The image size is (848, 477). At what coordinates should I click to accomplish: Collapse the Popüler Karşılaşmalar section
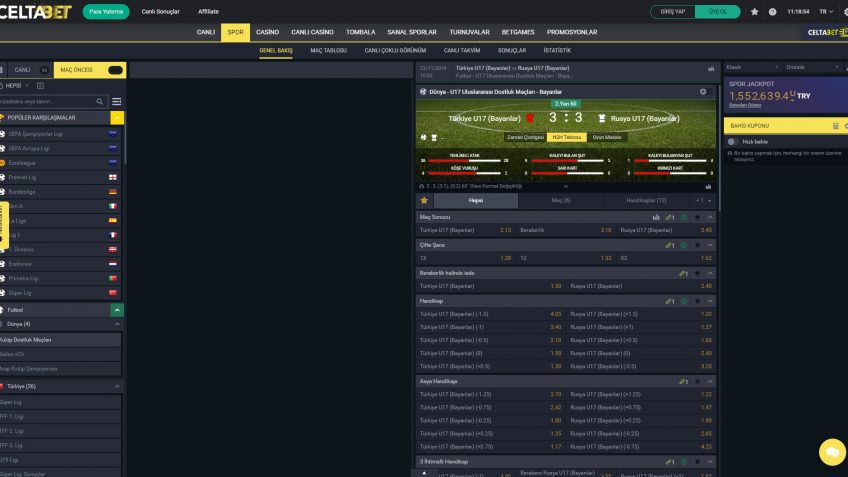tap(117, 117)
